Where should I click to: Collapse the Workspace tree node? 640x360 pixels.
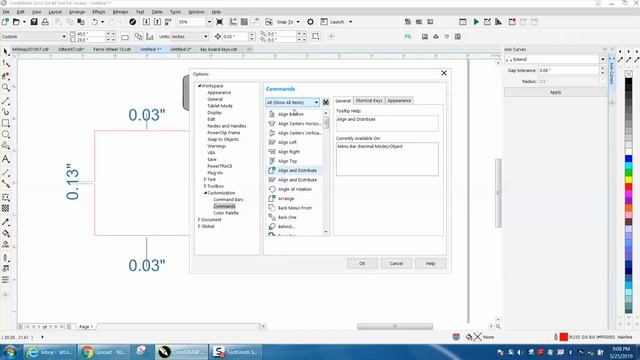click(200, 86)
